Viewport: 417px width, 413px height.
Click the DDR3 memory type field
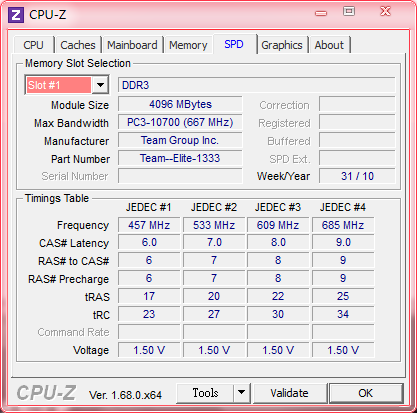pyautogui.click(x=256, y=85)
